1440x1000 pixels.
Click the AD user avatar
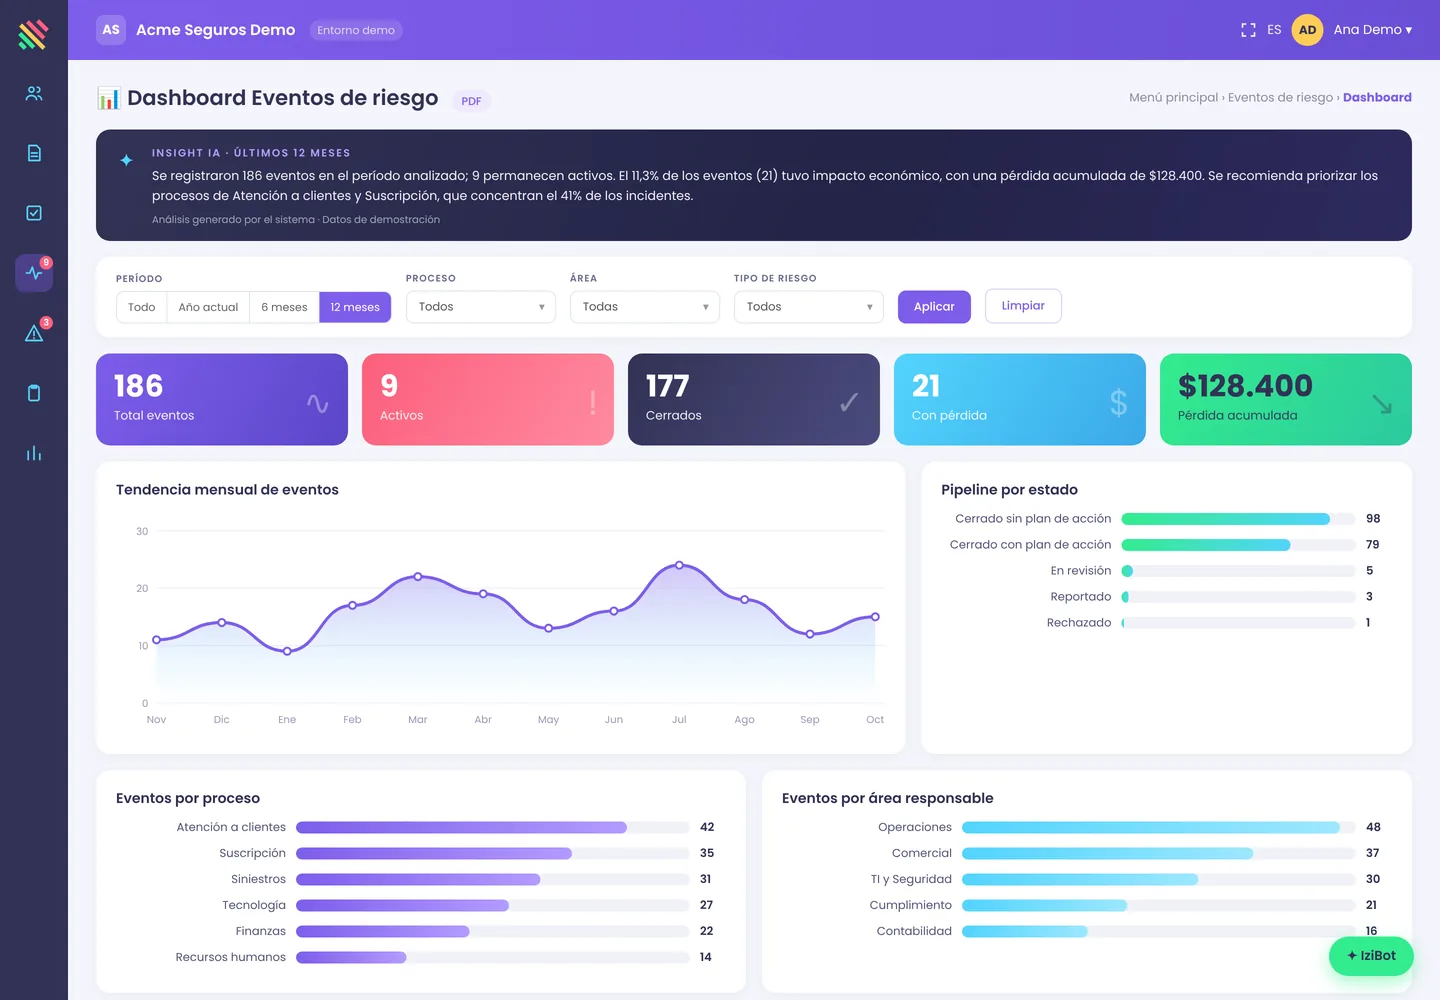point(1307,30)
